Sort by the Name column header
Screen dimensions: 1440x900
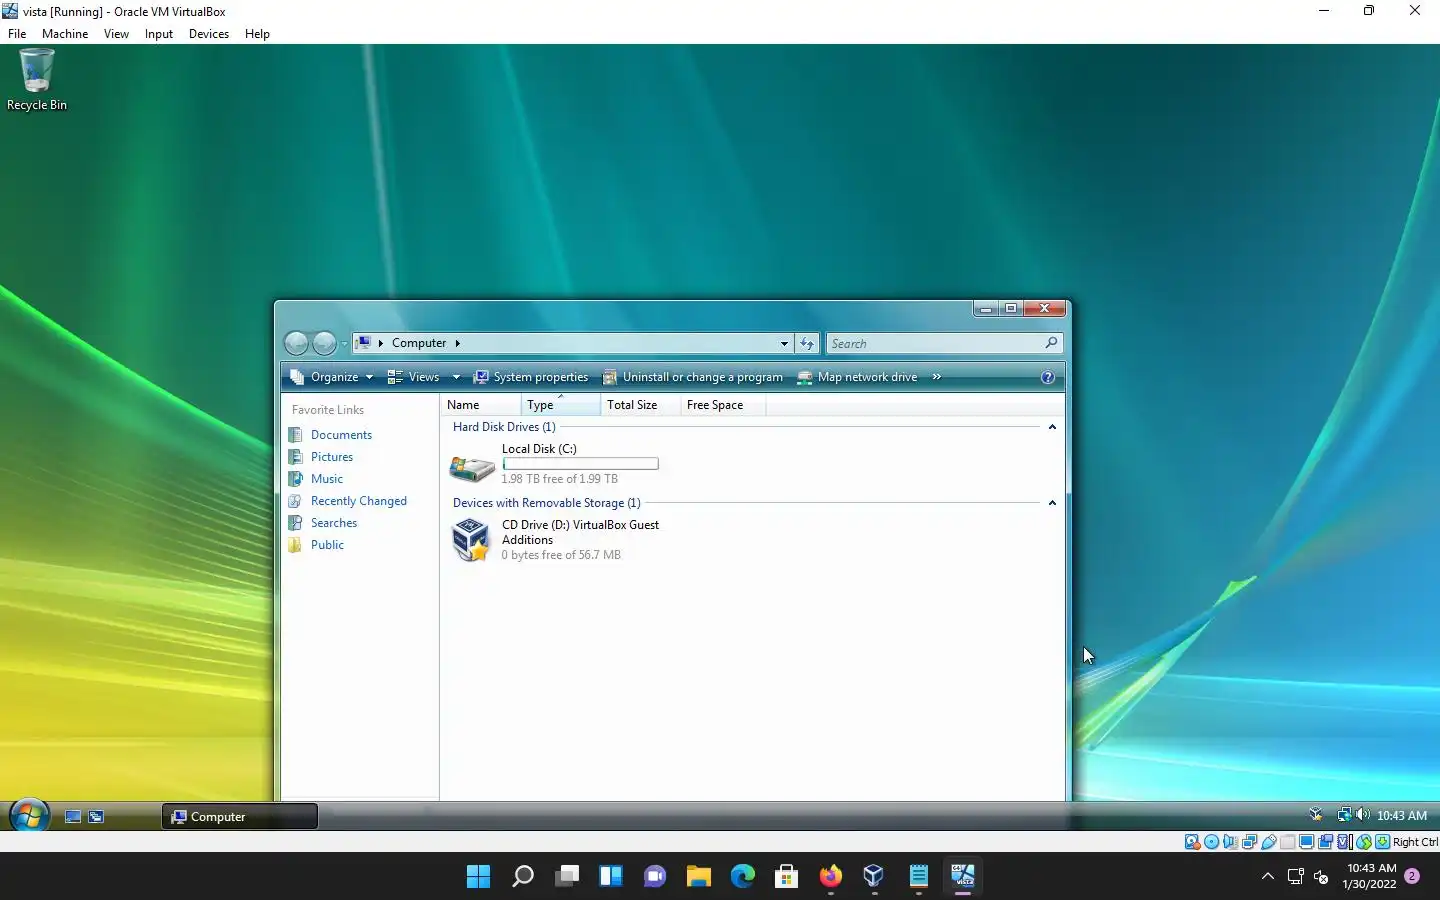(x=481, y=405)
